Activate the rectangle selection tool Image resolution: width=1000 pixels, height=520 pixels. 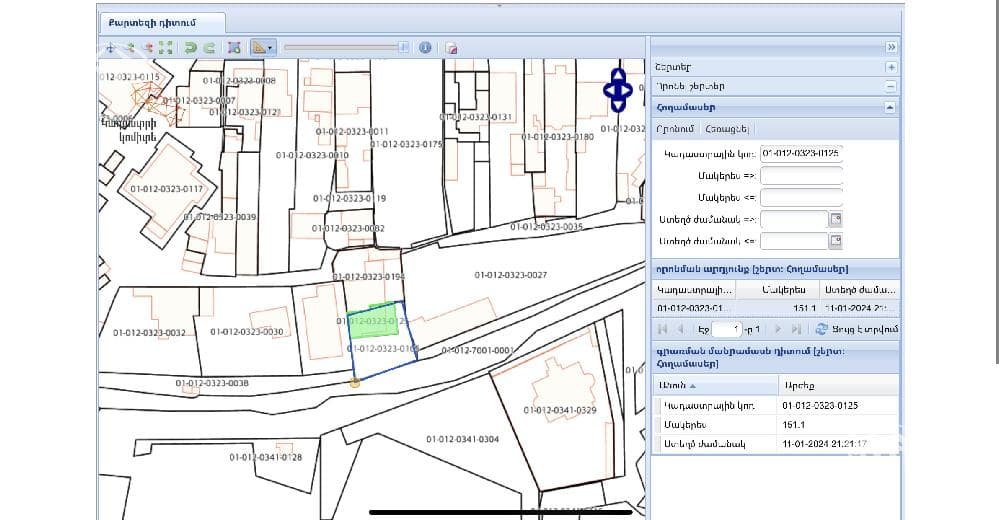click(234, 48)
